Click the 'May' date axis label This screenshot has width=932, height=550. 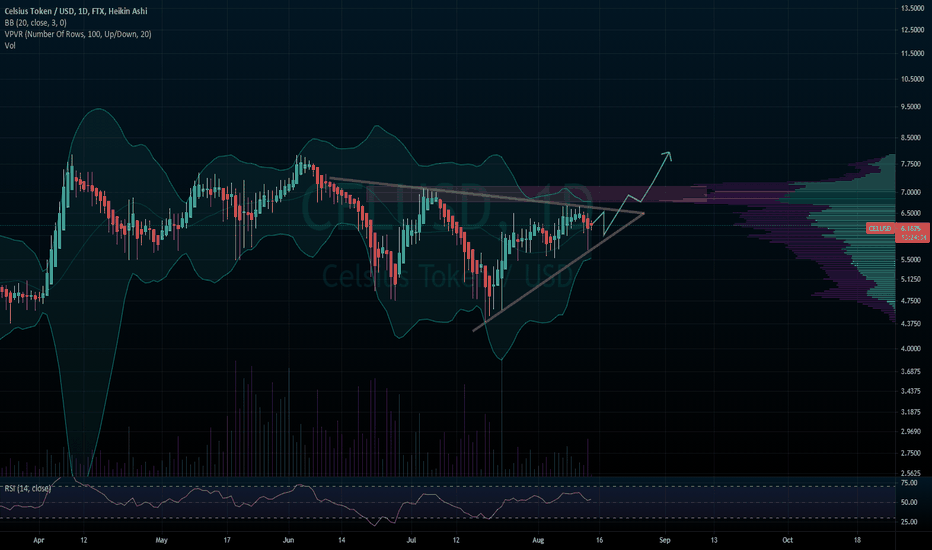pyautogui.click(x=161, y=540)
